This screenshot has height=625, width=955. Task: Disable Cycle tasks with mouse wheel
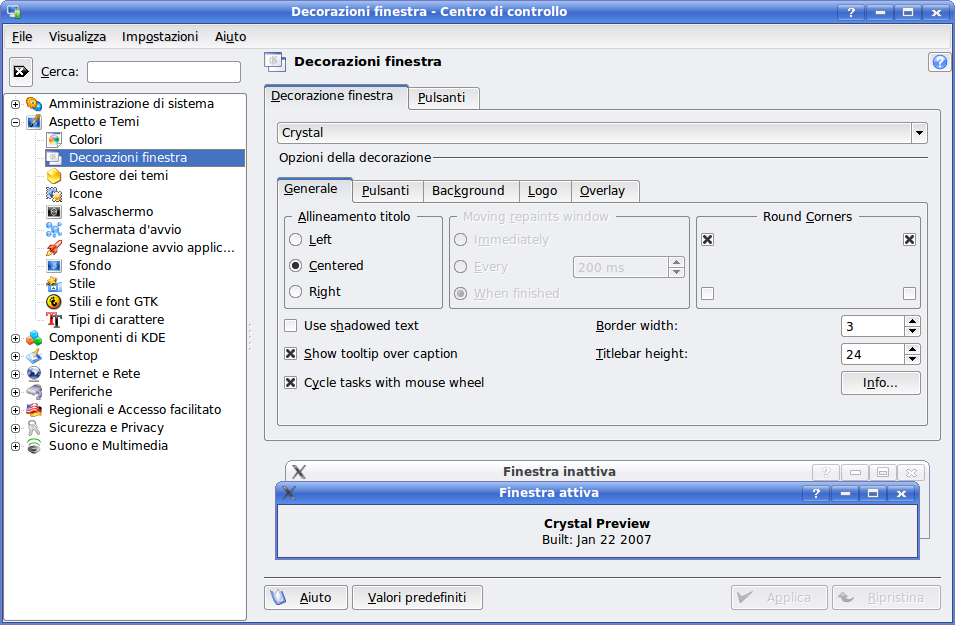(291, 383)
